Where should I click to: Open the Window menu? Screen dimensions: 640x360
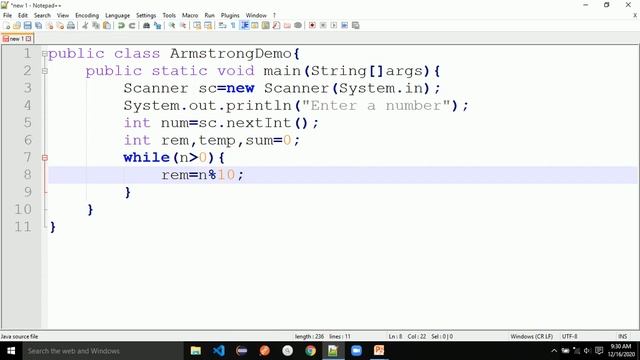256,15
